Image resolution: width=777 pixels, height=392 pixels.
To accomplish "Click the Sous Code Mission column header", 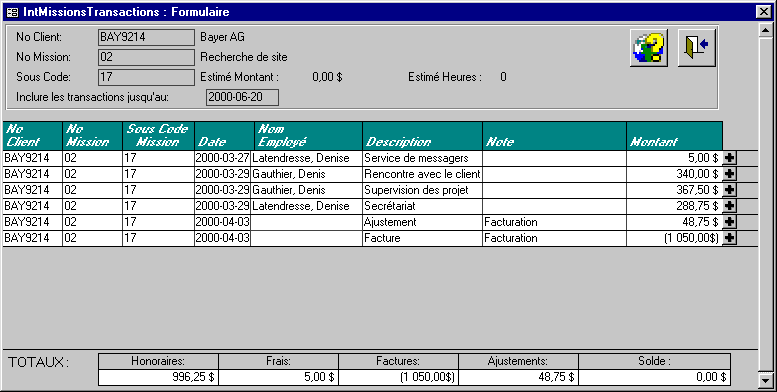I will tap(159, 136).
